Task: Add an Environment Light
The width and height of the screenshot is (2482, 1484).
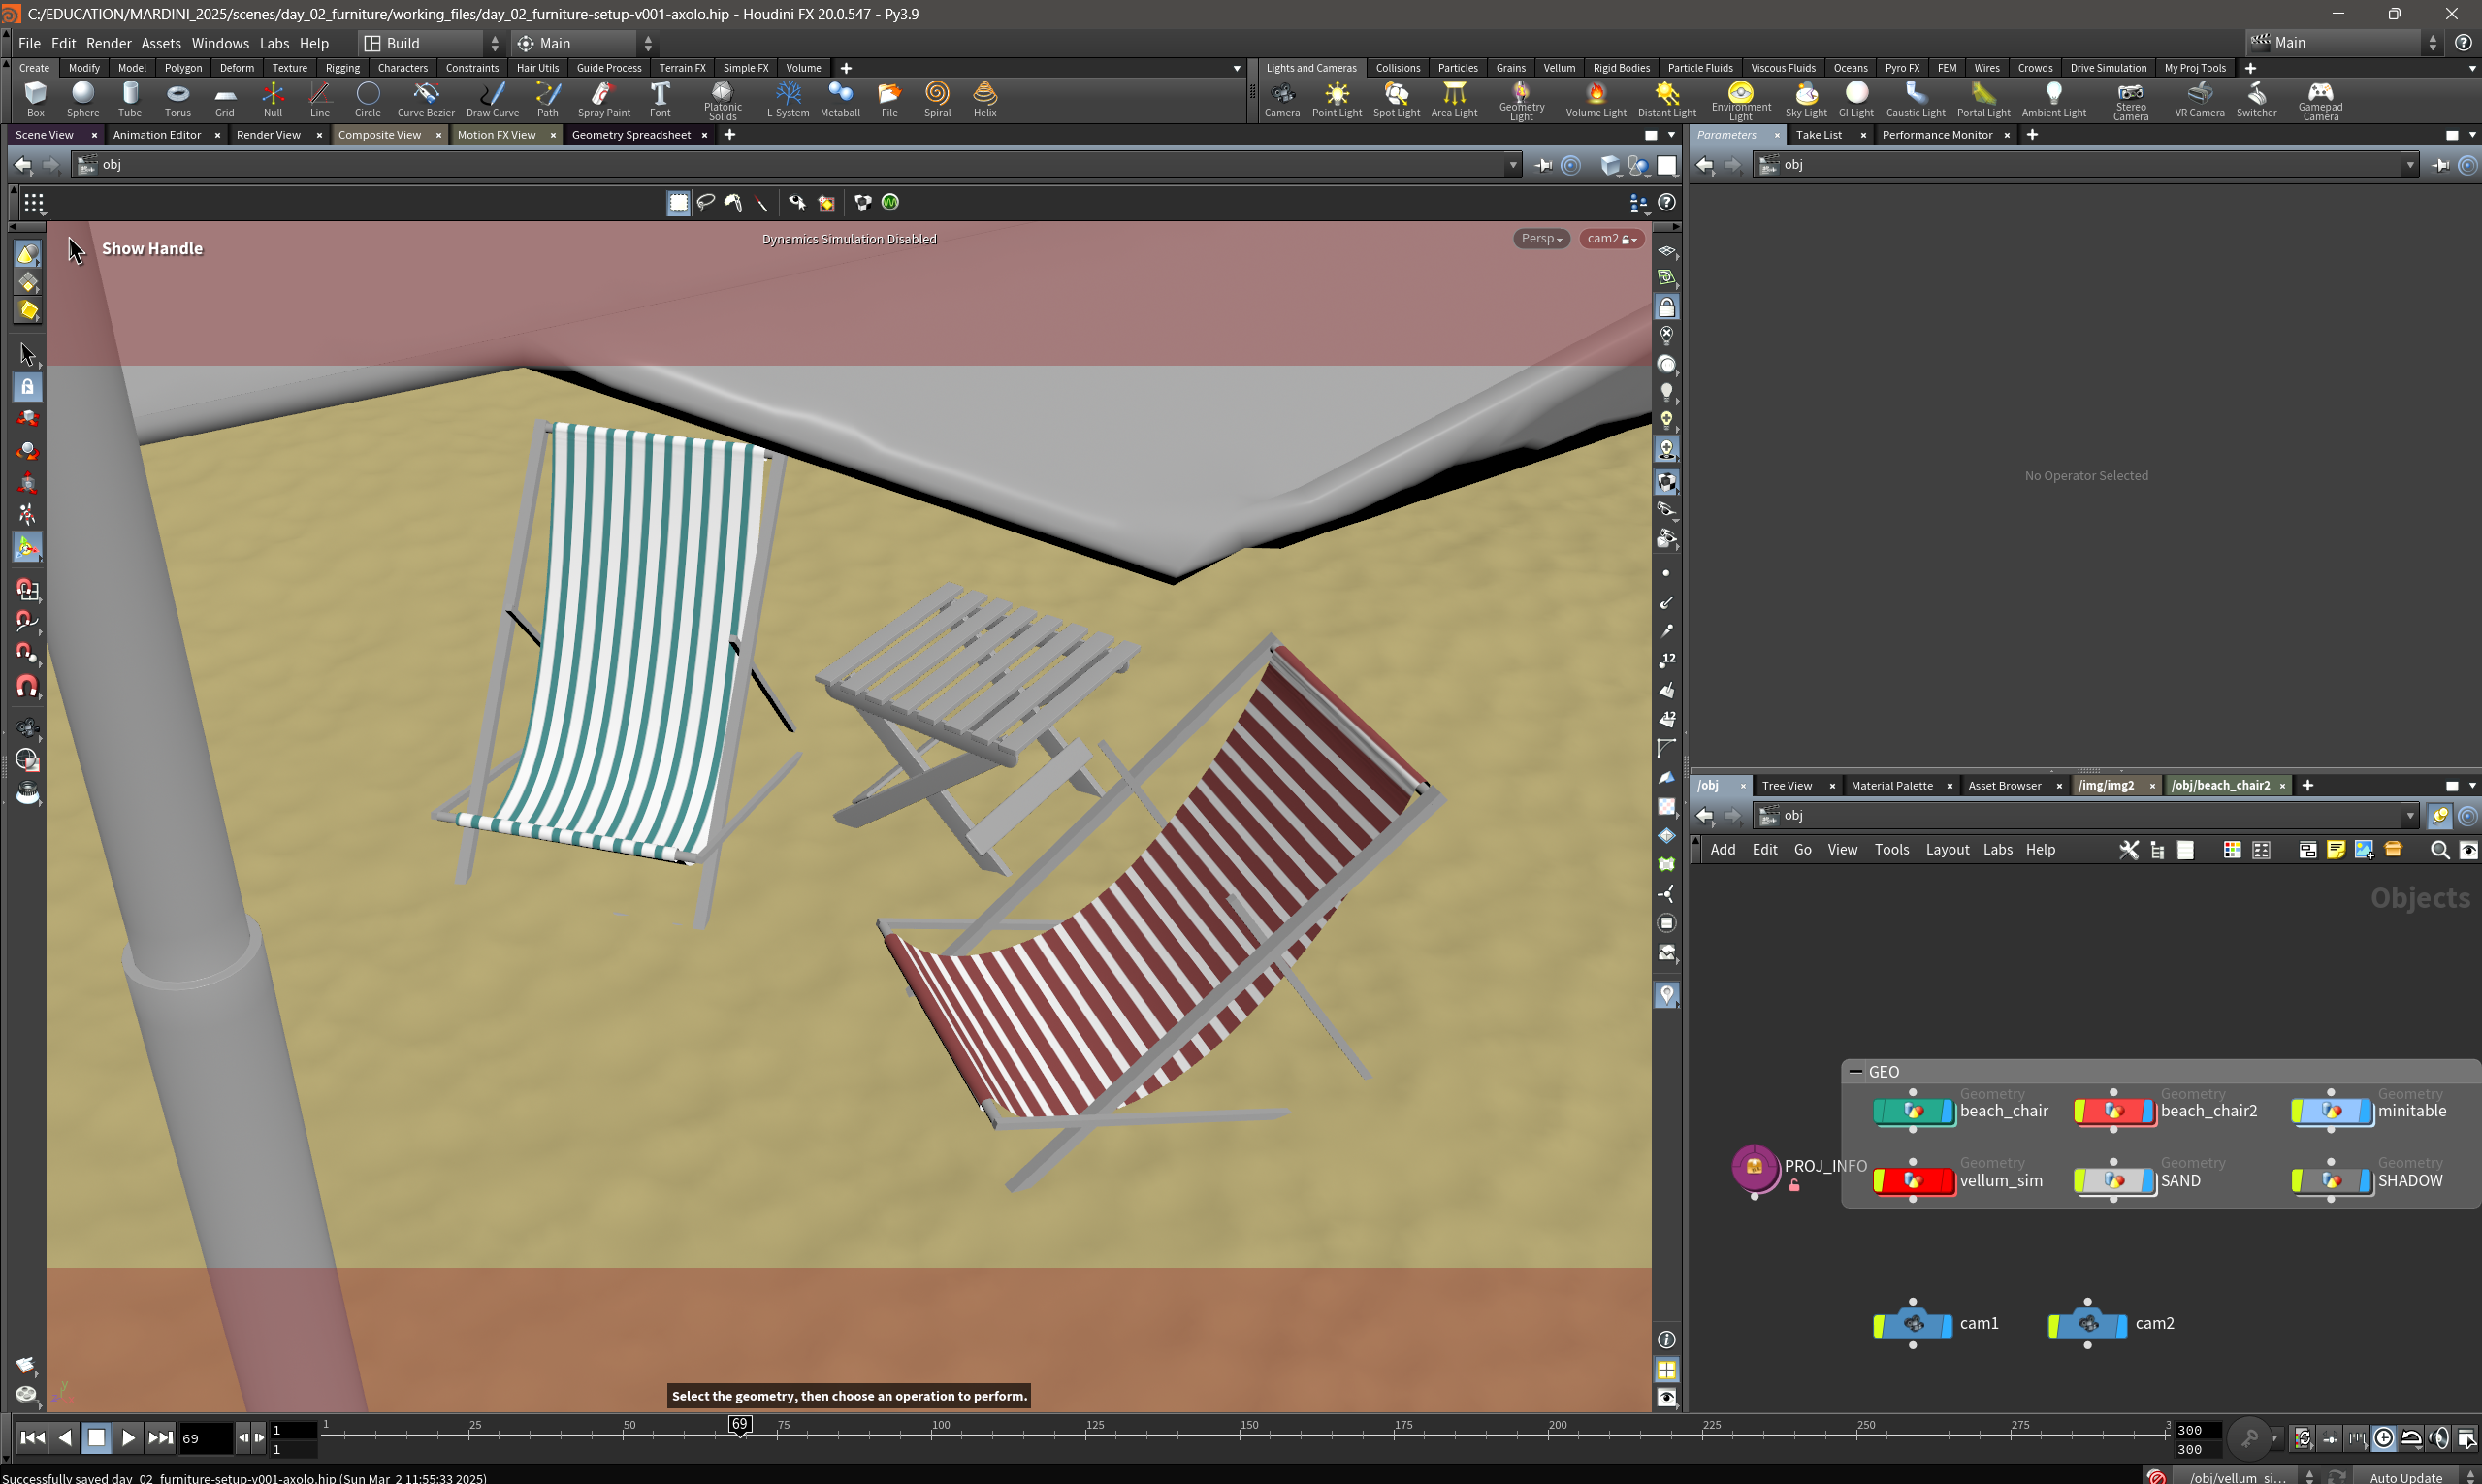Action: click(x=1740, y=101)
